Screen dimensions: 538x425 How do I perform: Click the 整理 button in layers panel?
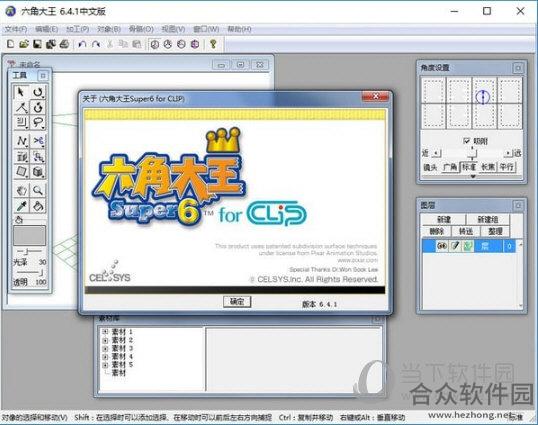tap(495, 232)
